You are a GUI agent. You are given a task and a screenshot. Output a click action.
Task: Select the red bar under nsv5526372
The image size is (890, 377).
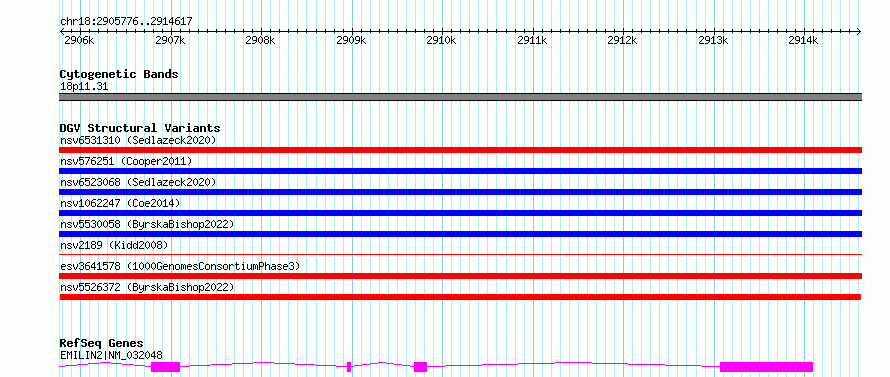(x=460, y=297)
